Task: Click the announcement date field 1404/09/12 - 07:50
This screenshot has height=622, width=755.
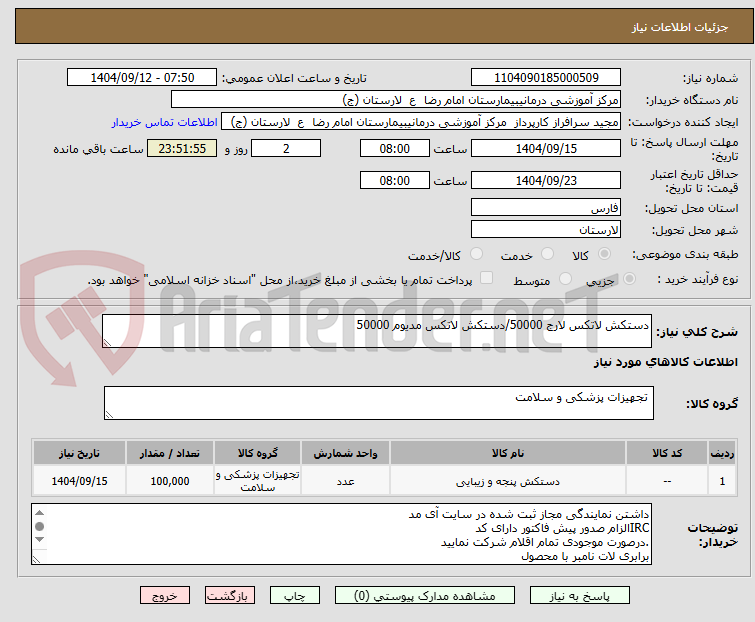Action: point(142,78)
